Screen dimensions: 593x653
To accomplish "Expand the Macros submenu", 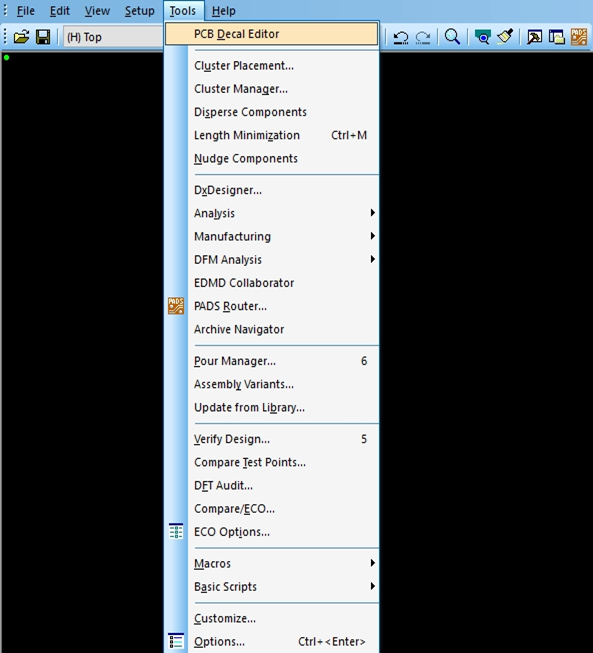I will 272,563.
